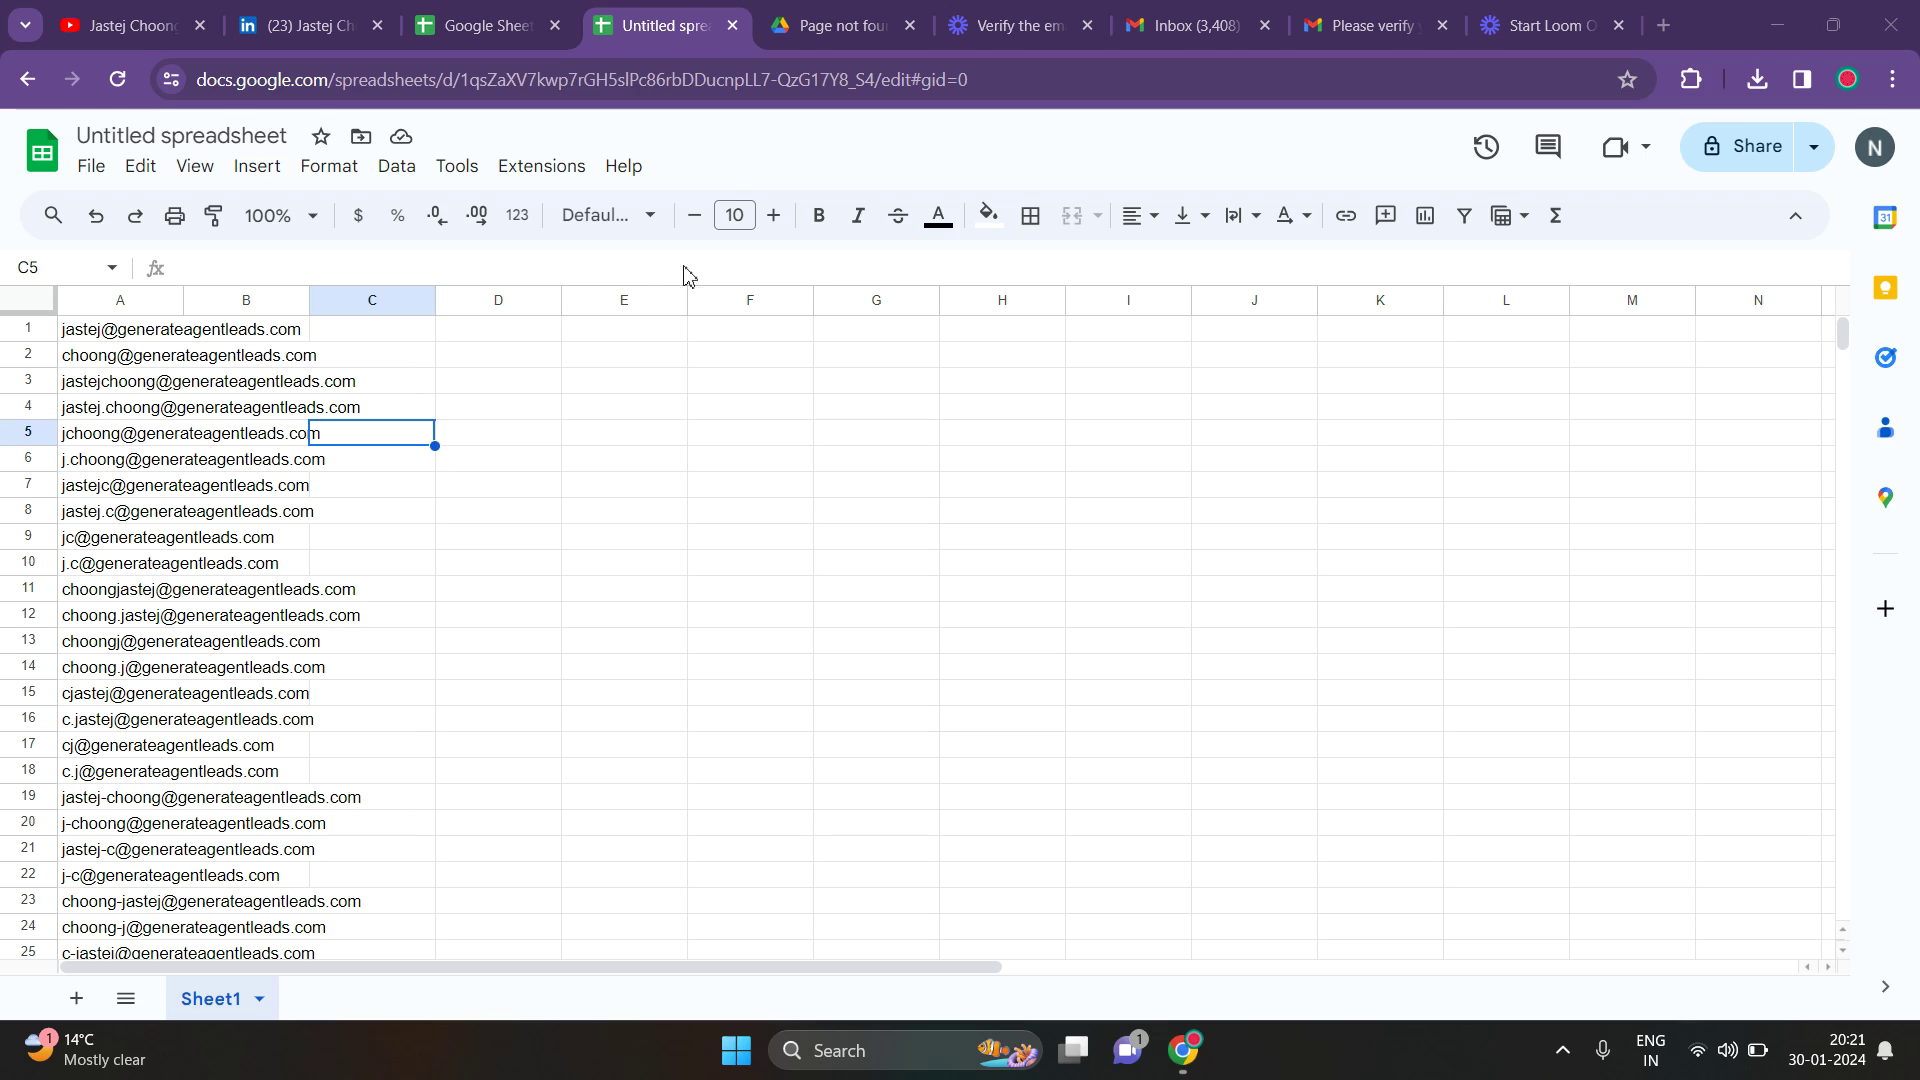Image resolution: width=1920 pixels, height=1080 pixels.
Task: Click the font size input field
Action: click(735, 216)
